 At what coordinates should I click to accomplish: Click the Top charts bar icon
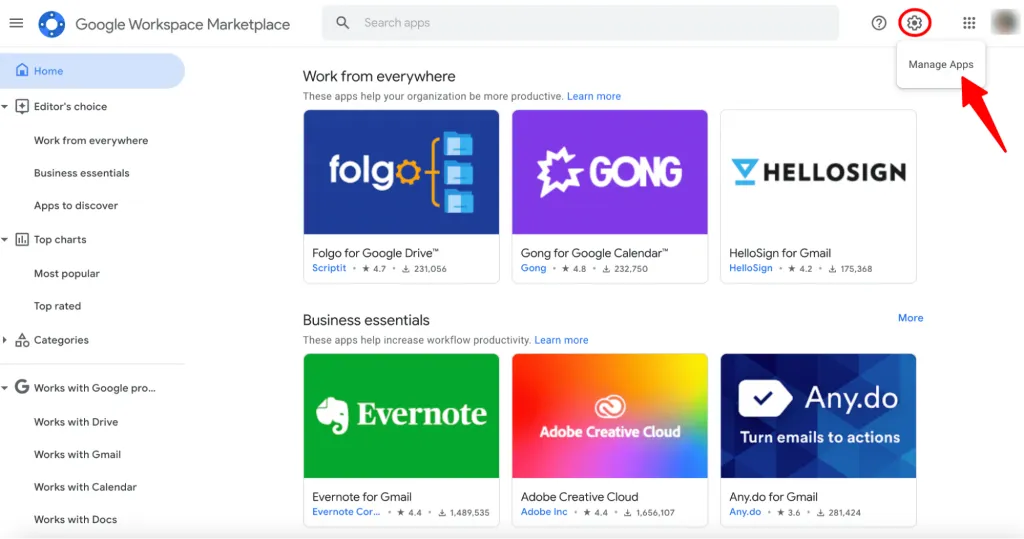(x=22, y=239)
